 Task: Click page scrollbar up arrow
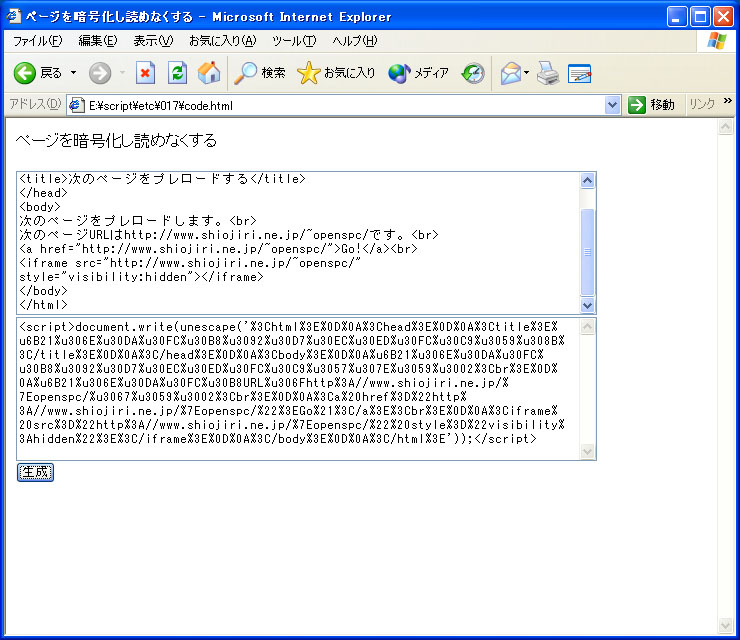(725, 126)
